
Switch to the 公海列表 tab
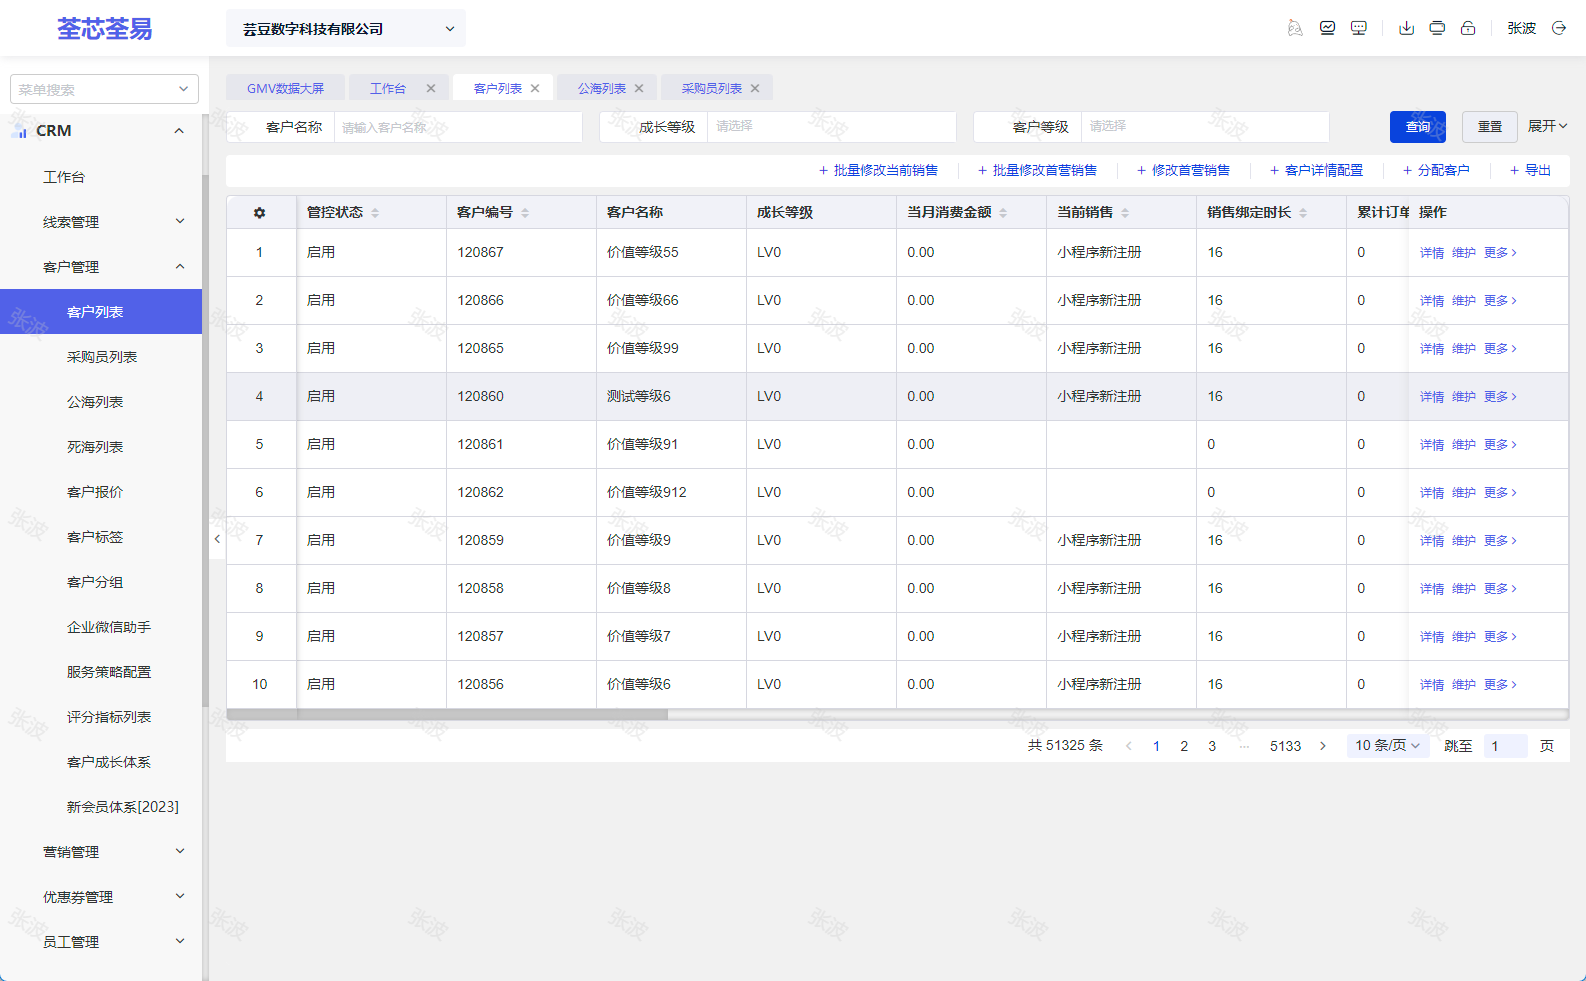602,88
